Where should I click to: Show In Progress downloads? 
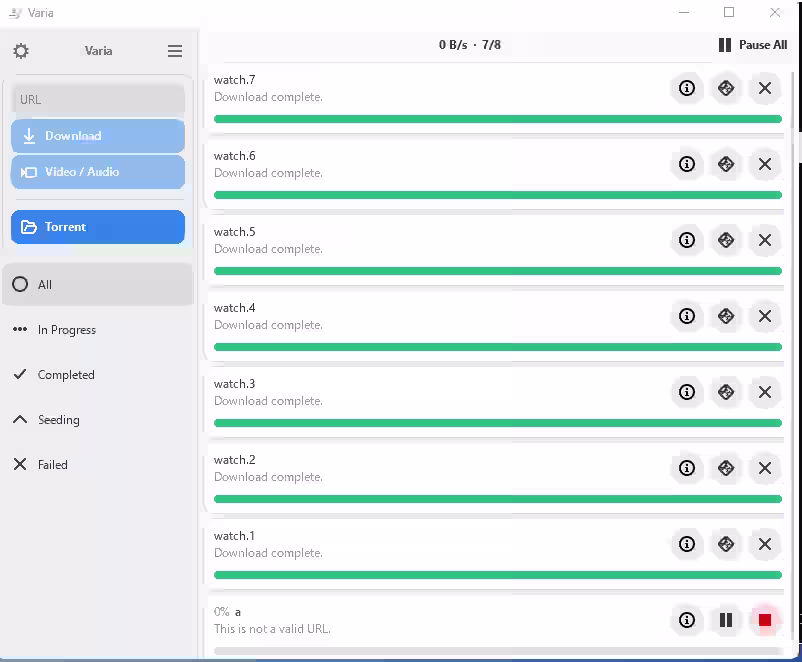pos(98,330)
